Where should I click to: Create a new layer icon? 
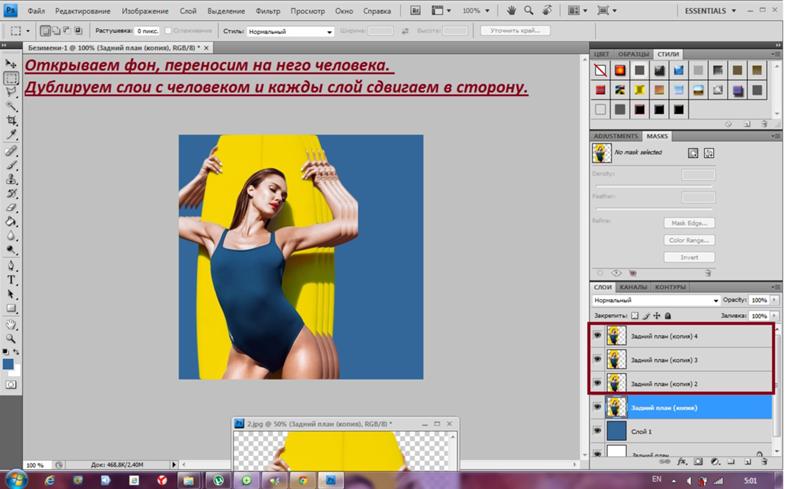(x=748, y=461)
